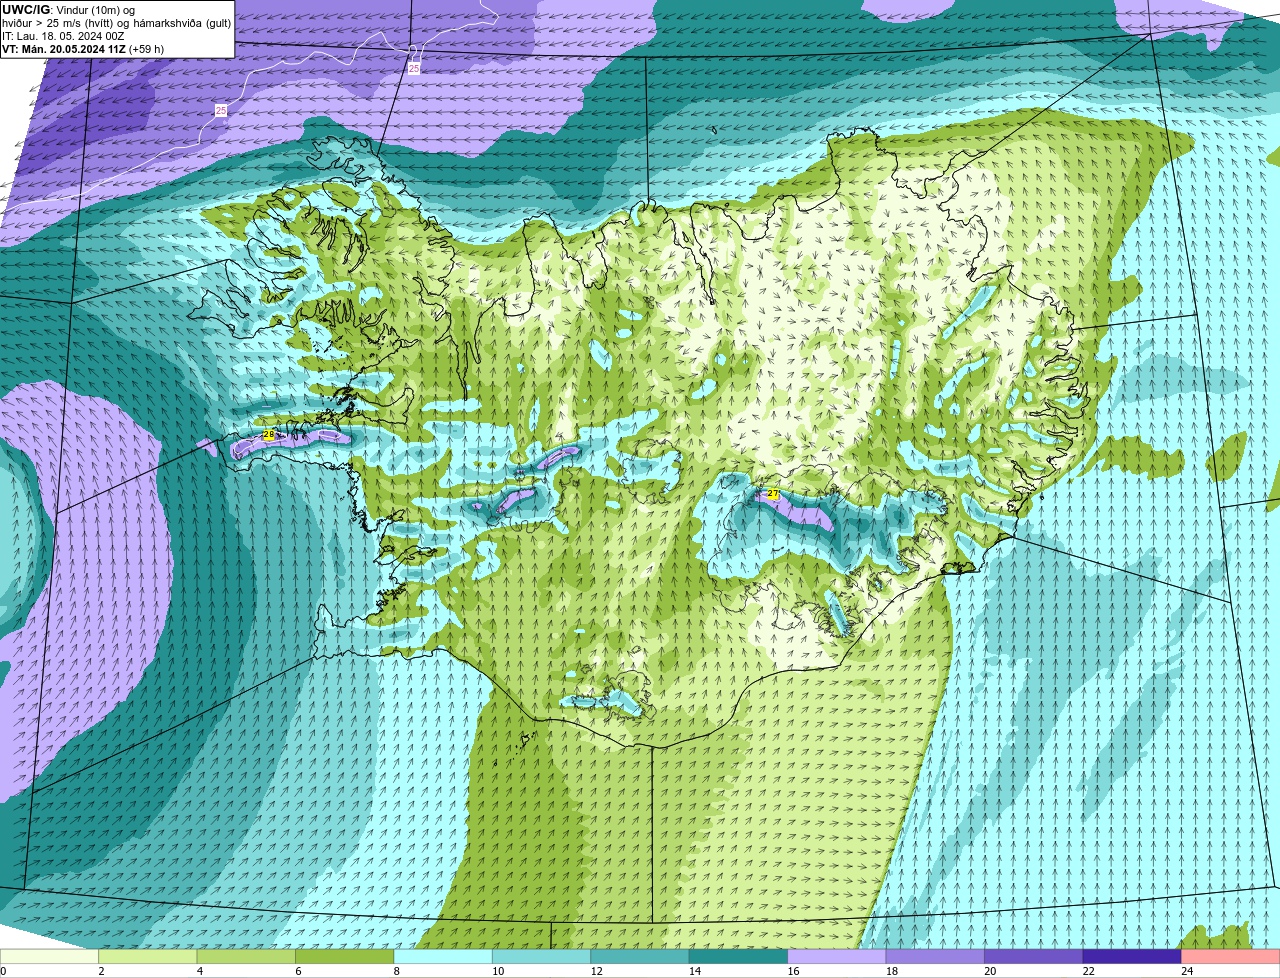Click the legend tick label "0"
The height and width of the screenshot is (978, 1280).
click(x=3, y=971)
